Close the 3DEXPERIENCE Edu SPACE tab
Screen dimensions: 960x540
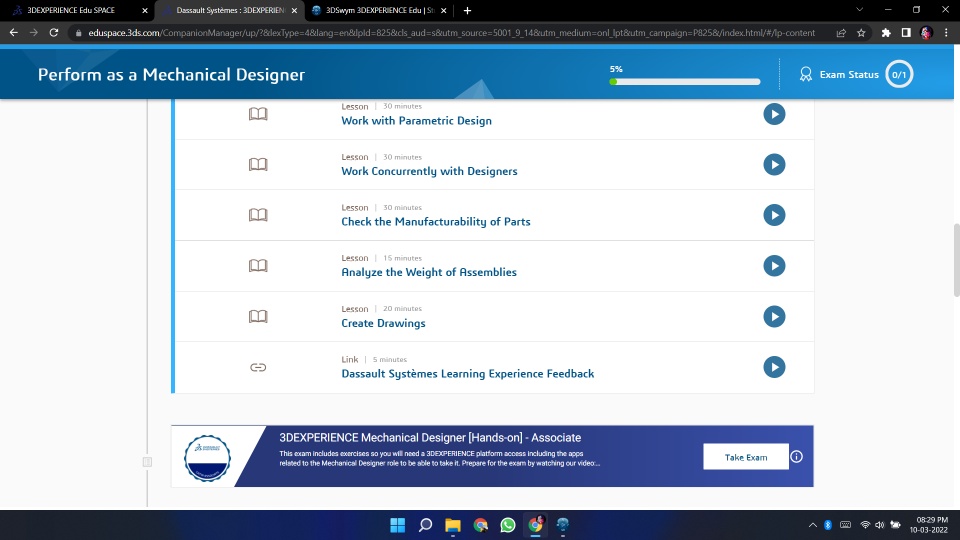pos(144,10)
